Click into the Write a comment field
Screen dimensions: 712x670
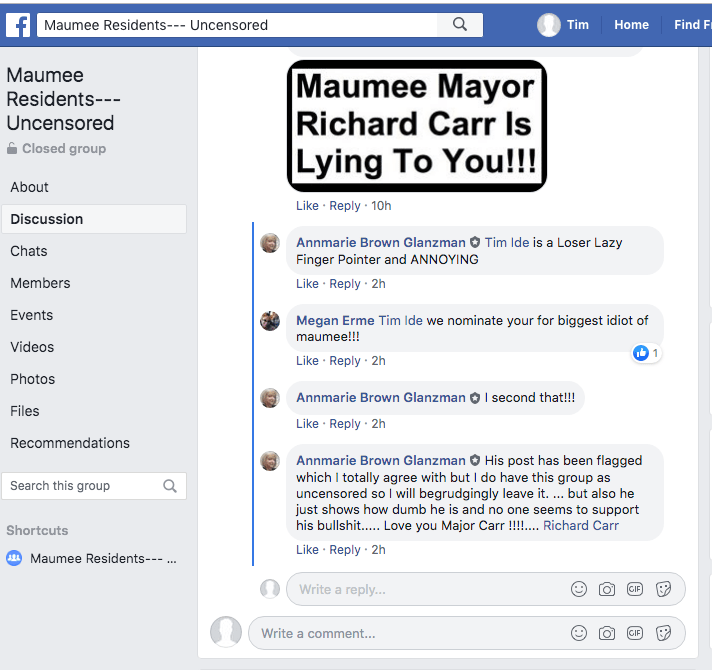(x=410, y=633)
